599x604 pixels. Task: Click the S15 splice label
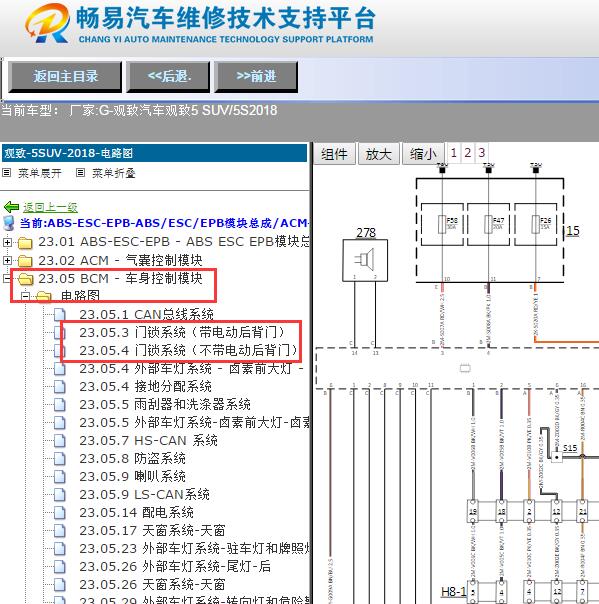[570, 448]
